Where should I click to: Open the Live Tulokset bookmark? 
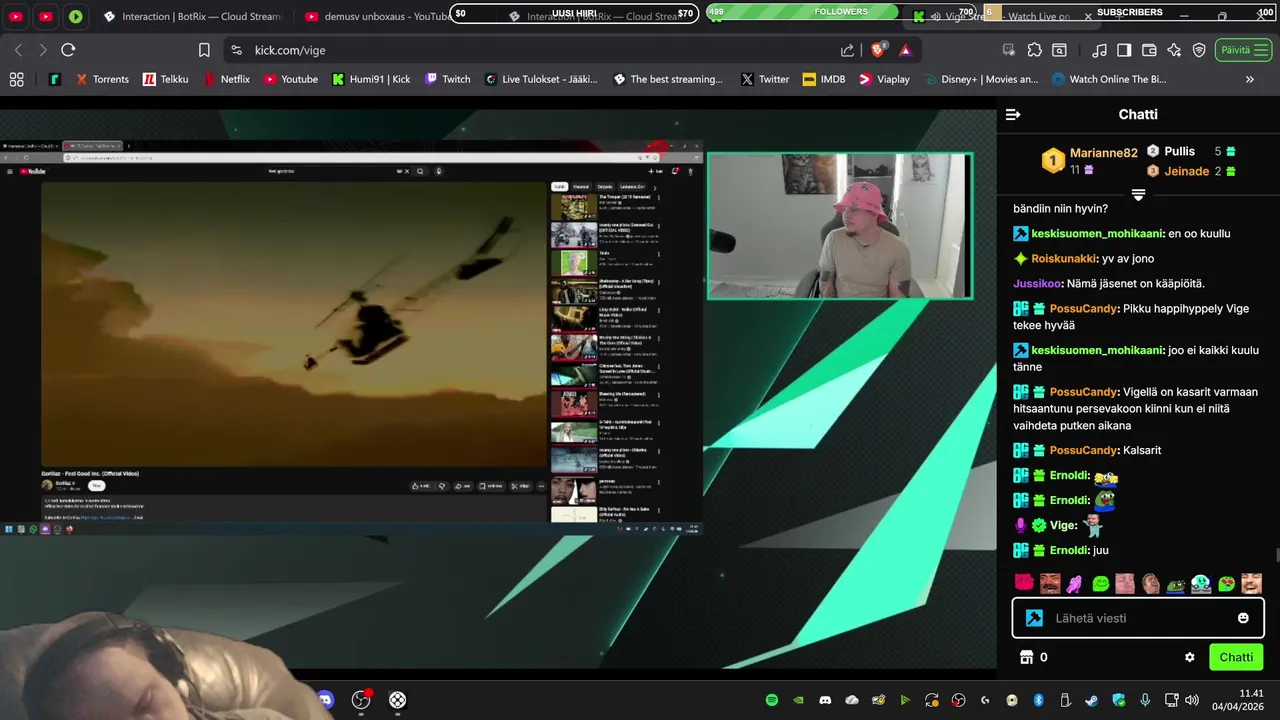pos(541,79)
